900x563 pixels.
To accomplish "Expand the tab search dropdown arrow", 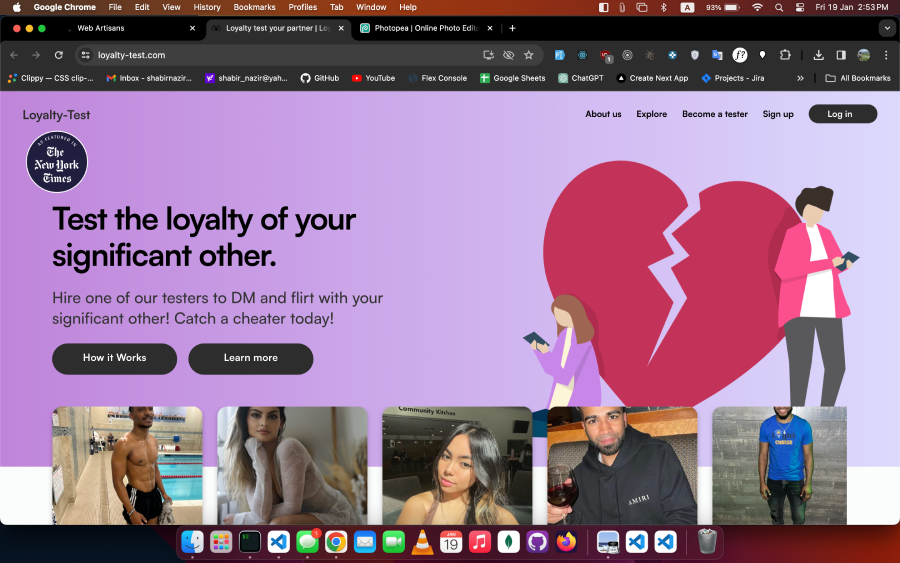I will click(x=886, y=28).
